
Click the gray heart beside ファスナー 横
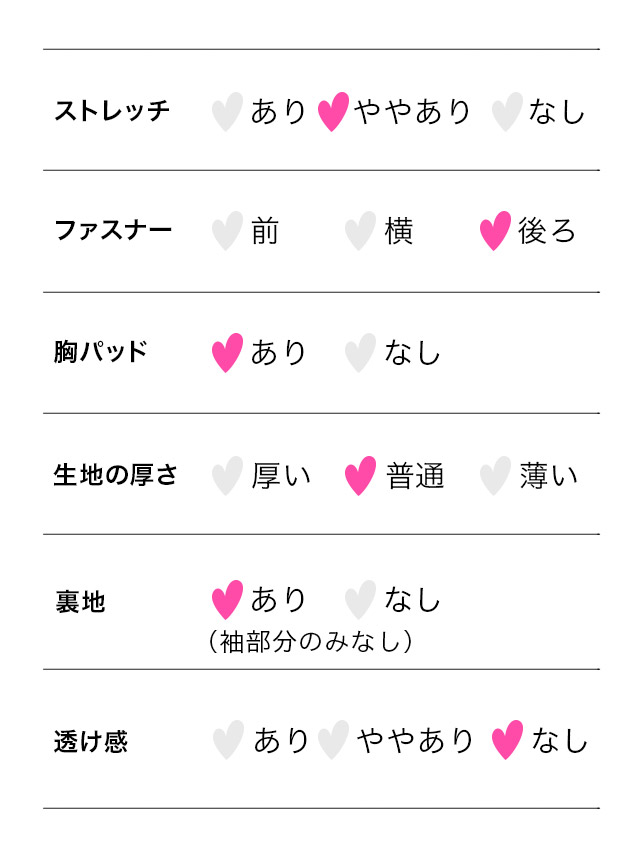tap(360, 231)
